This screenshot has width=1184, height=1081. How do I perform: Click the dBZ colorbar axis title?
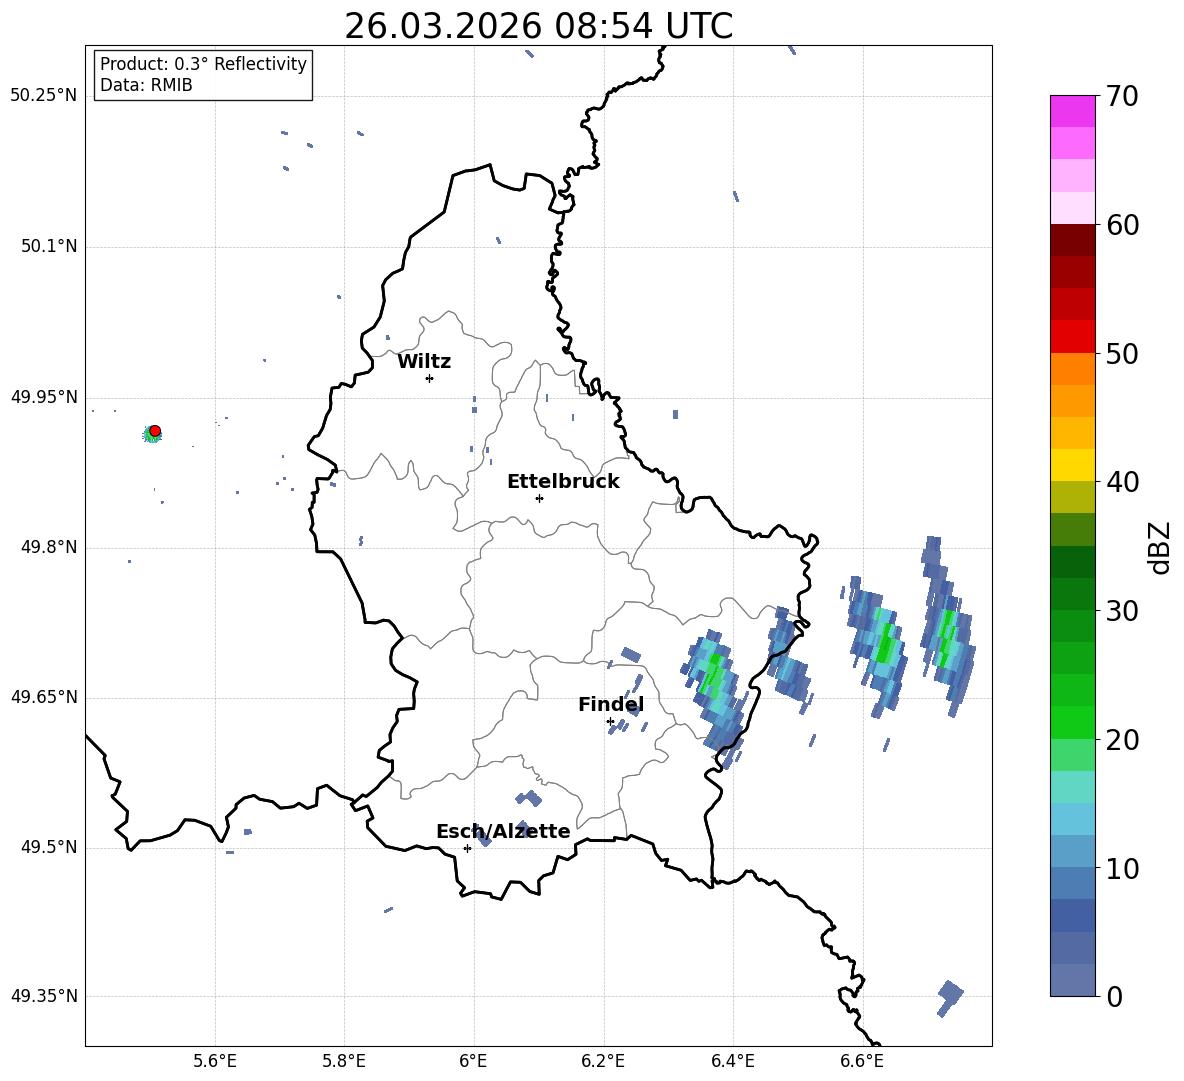point(1160,547)
